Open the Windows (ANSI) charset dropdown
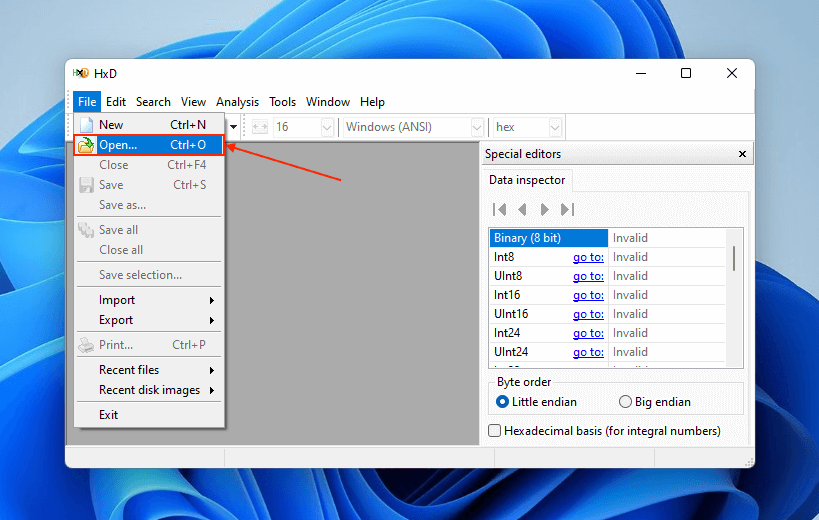Screen dimensions: 819x520 pyautogui.click(x=477, y=128)
